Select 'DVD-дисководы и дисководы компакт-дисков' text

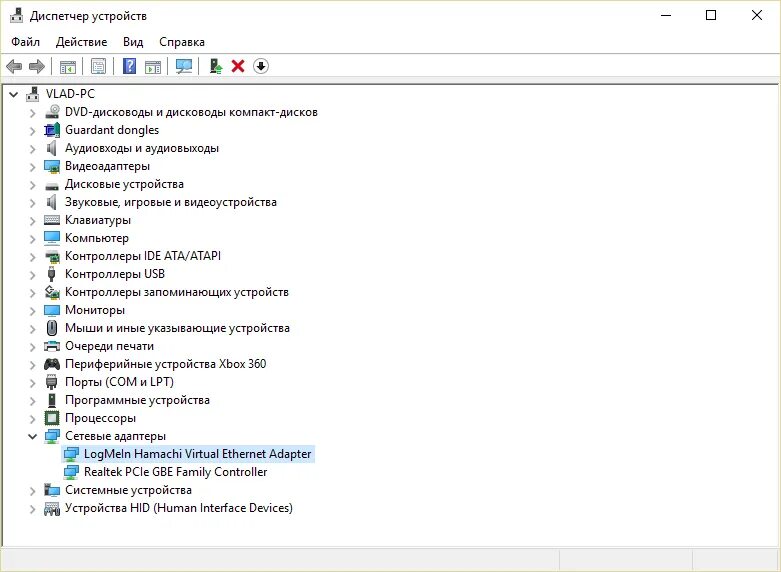pos(191,112)
